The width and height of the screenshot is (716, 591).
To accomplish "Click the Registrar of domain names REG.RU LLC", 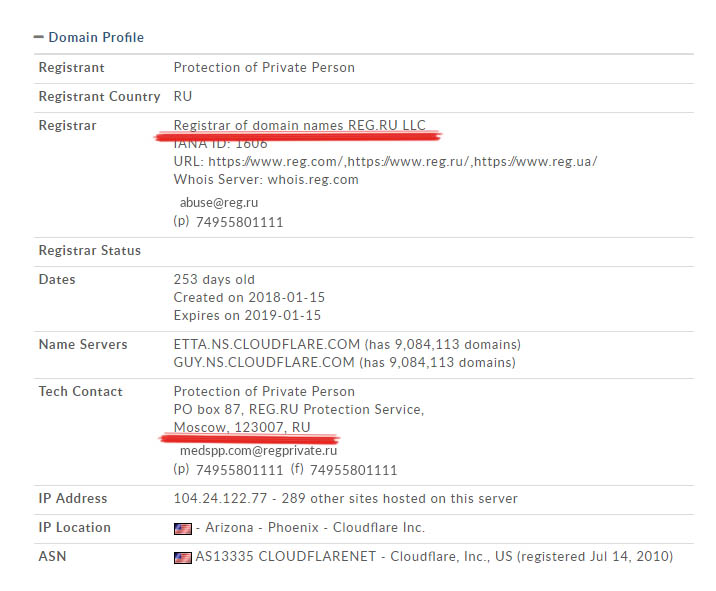I will (299, 125).
